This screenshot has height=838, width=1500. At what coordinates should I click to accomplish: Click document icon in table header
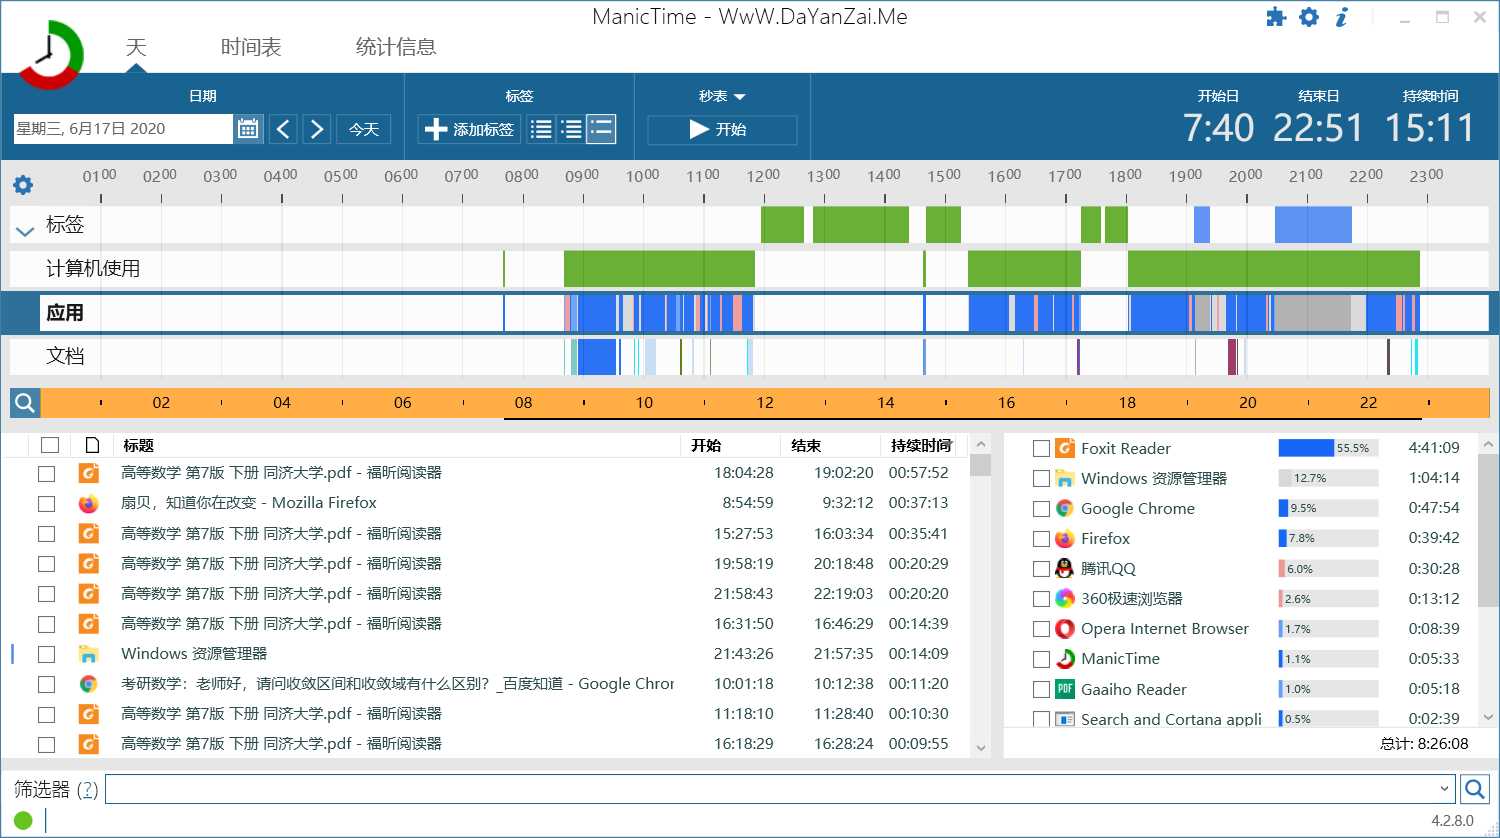[x=92, y=445]
